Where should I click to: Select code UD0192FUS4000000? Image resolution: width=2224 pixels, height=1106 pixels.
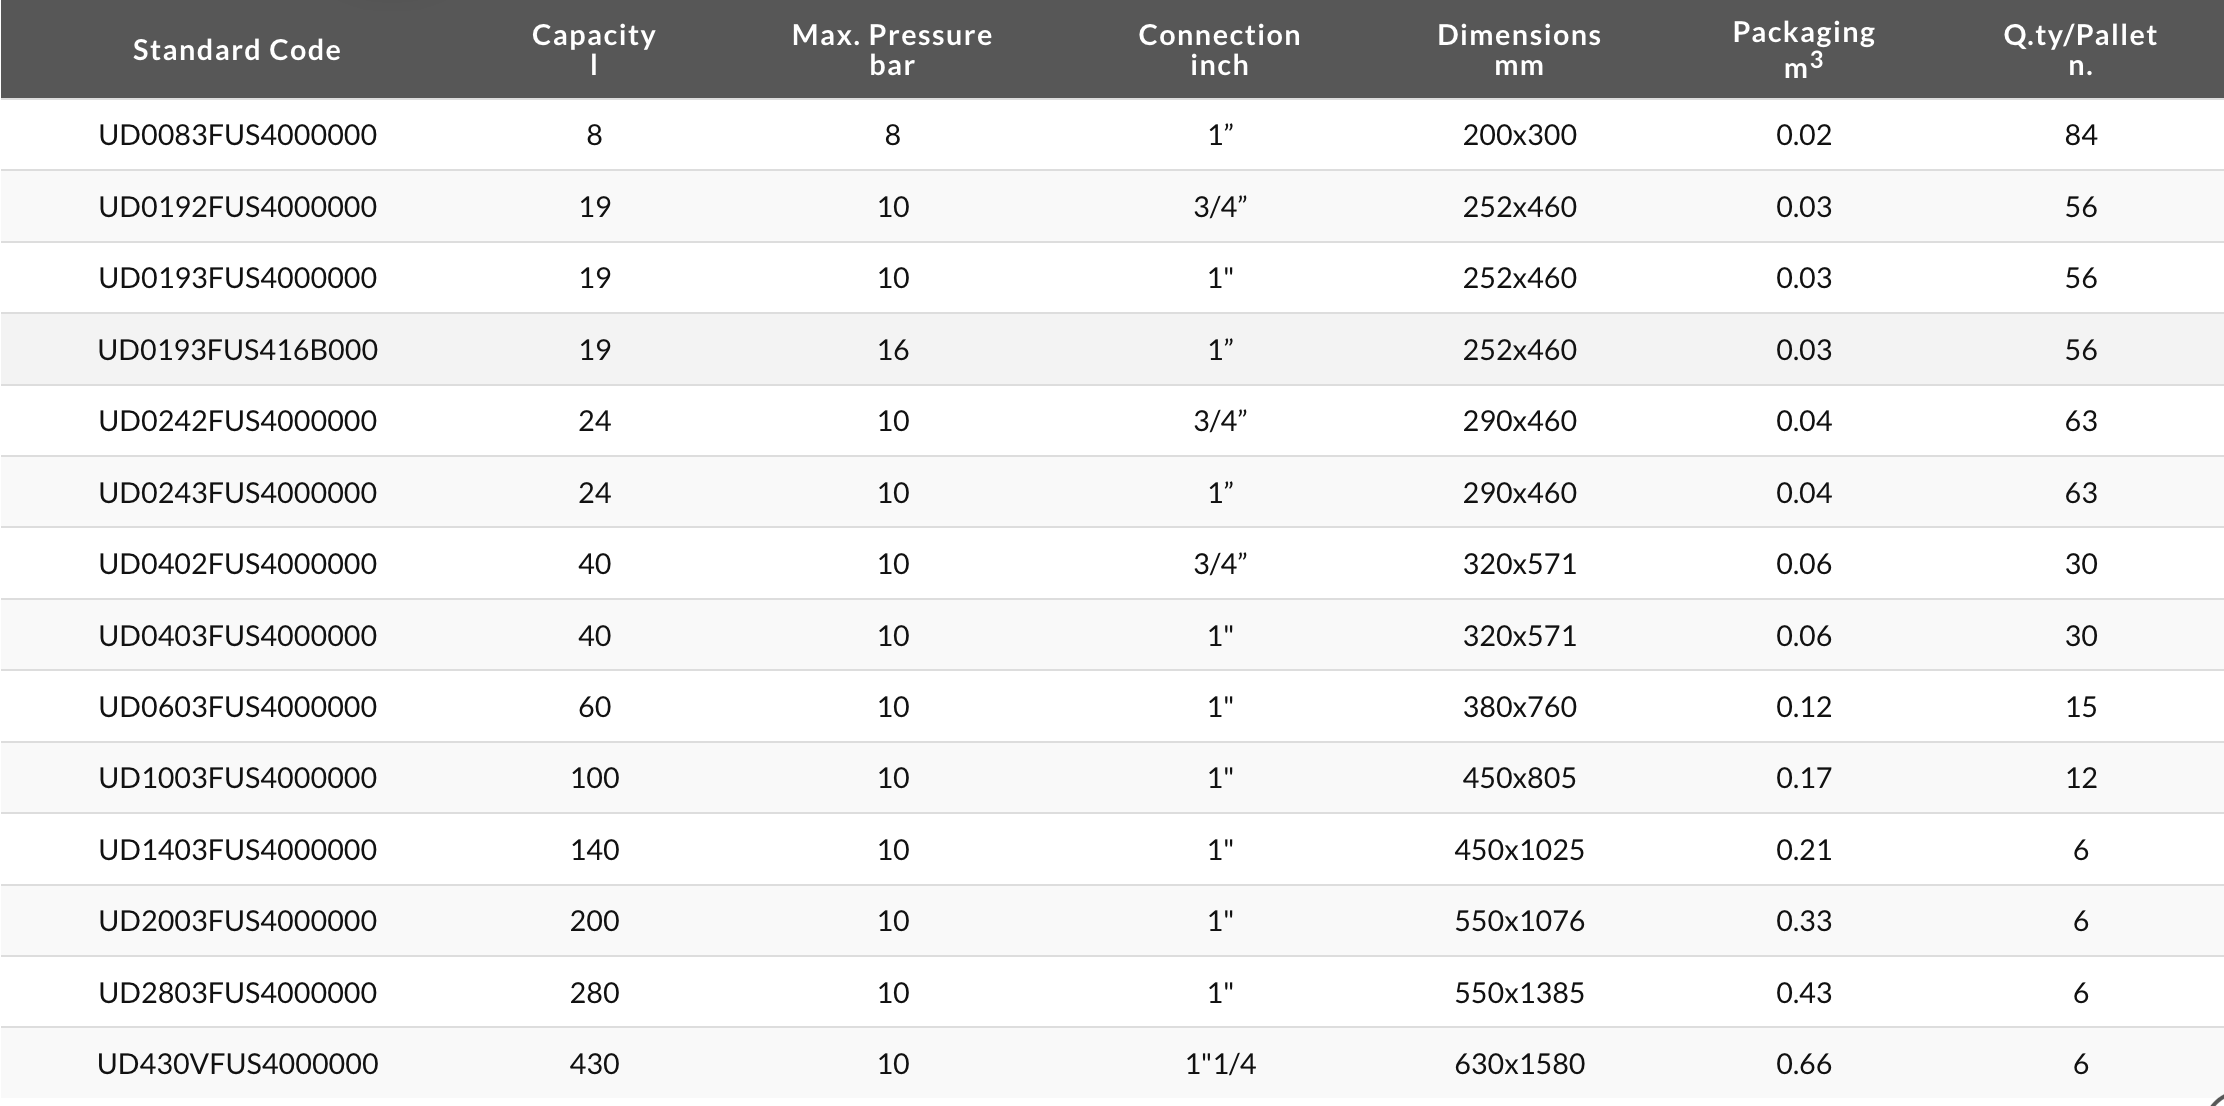pyautogui.click(x=237, y=207)
